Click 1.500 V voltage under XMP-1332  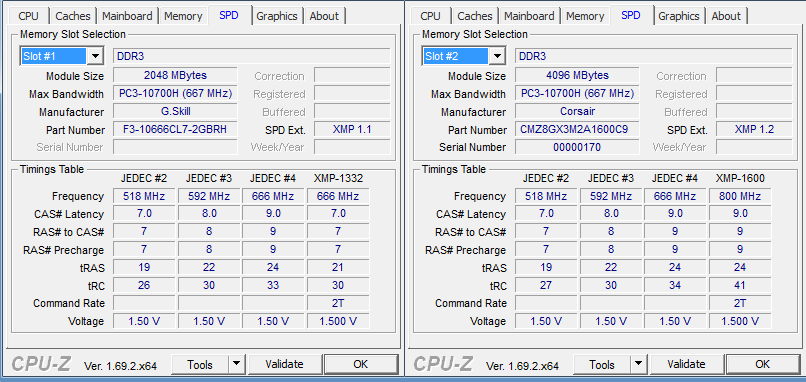point(338,321)
